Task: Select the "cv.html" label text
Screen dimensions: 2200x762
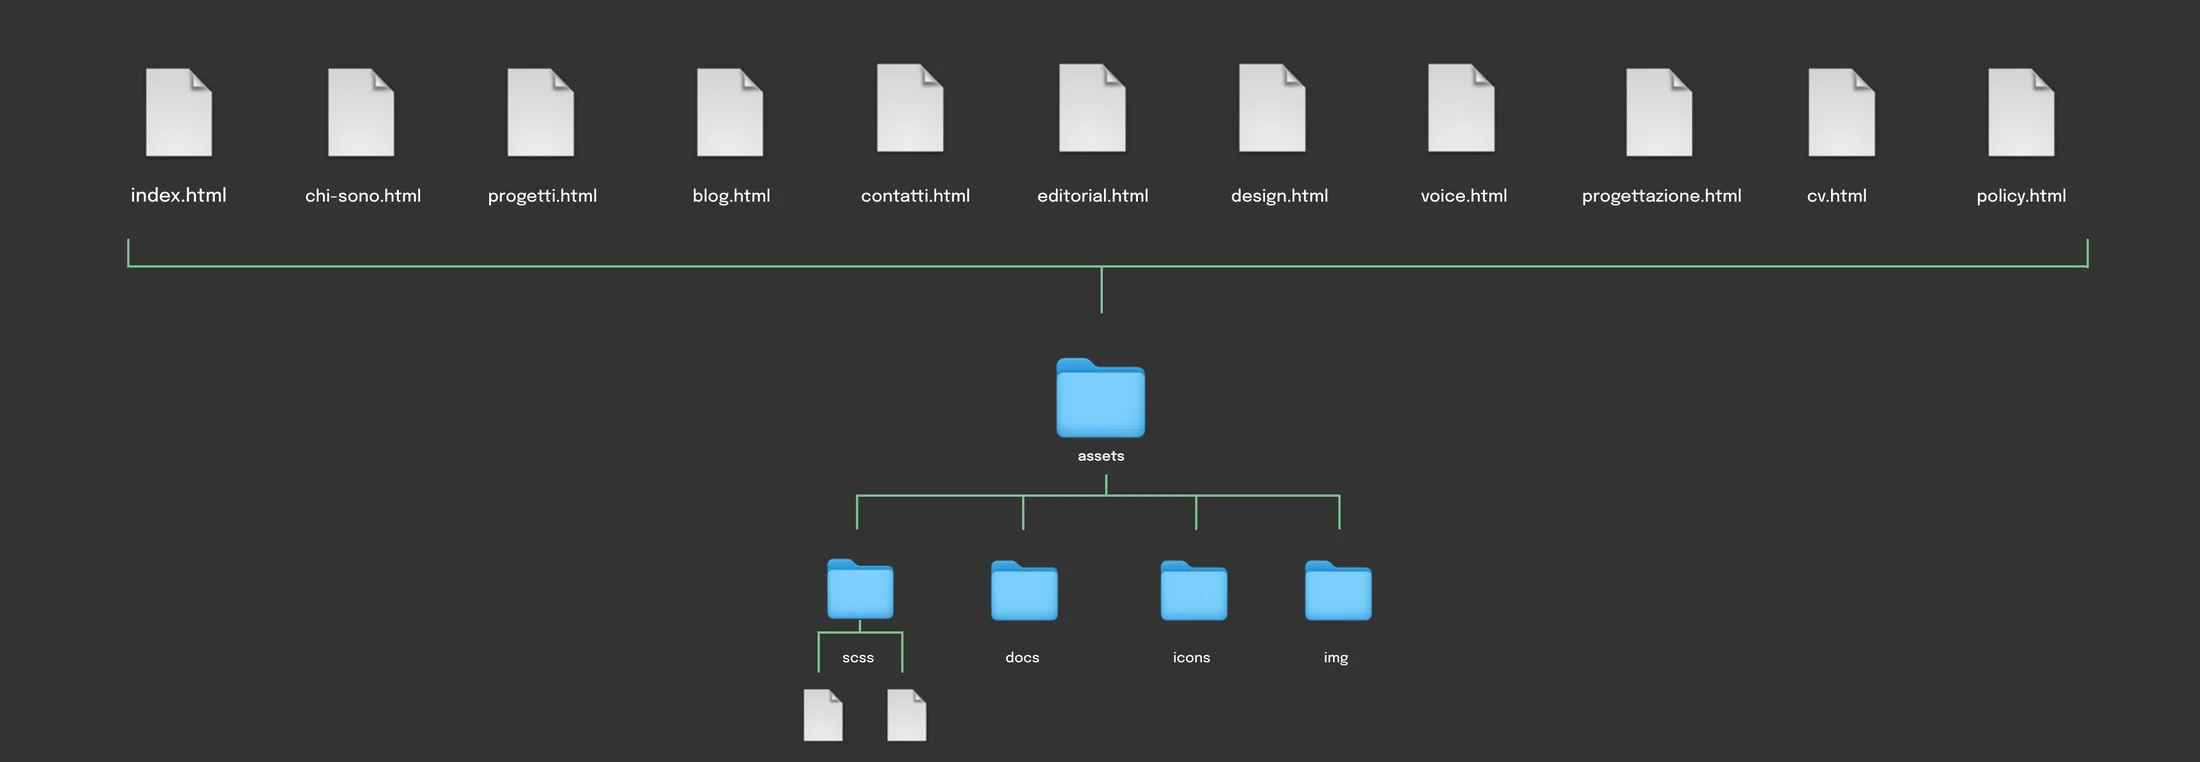Action: 1837,196
